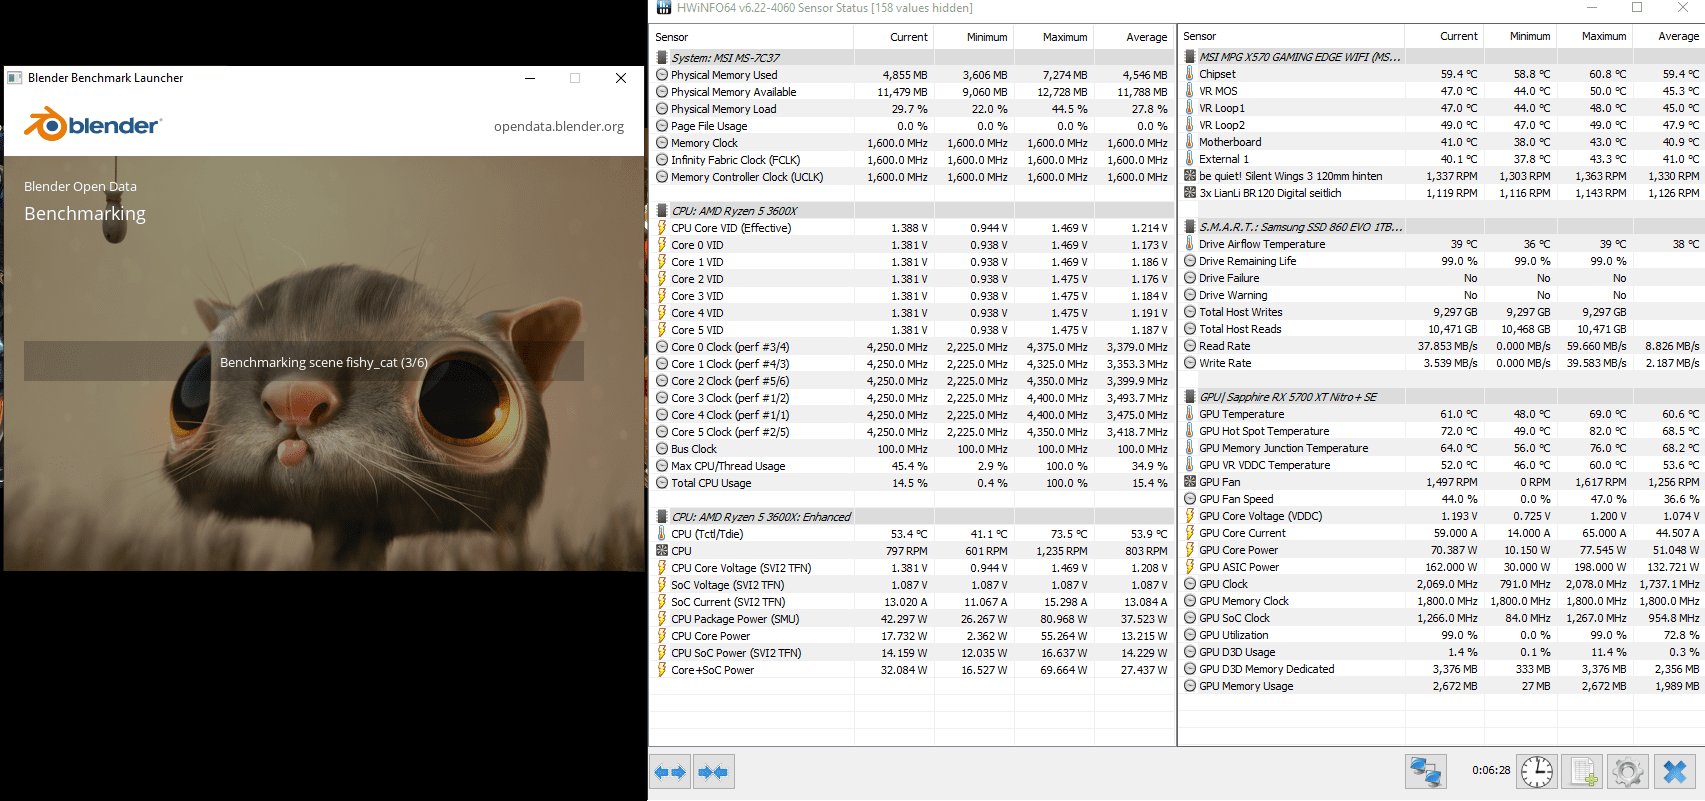Click the Blender logo in the launcher
Screen dimensions: 1705x801
click(92, 125)
